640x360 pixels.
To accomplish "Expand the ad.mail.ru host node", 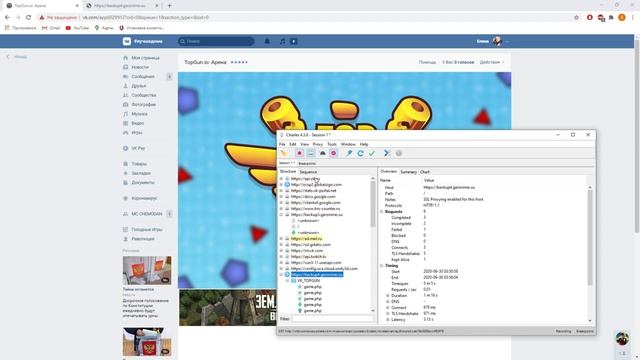I will (x=281, y=238).
